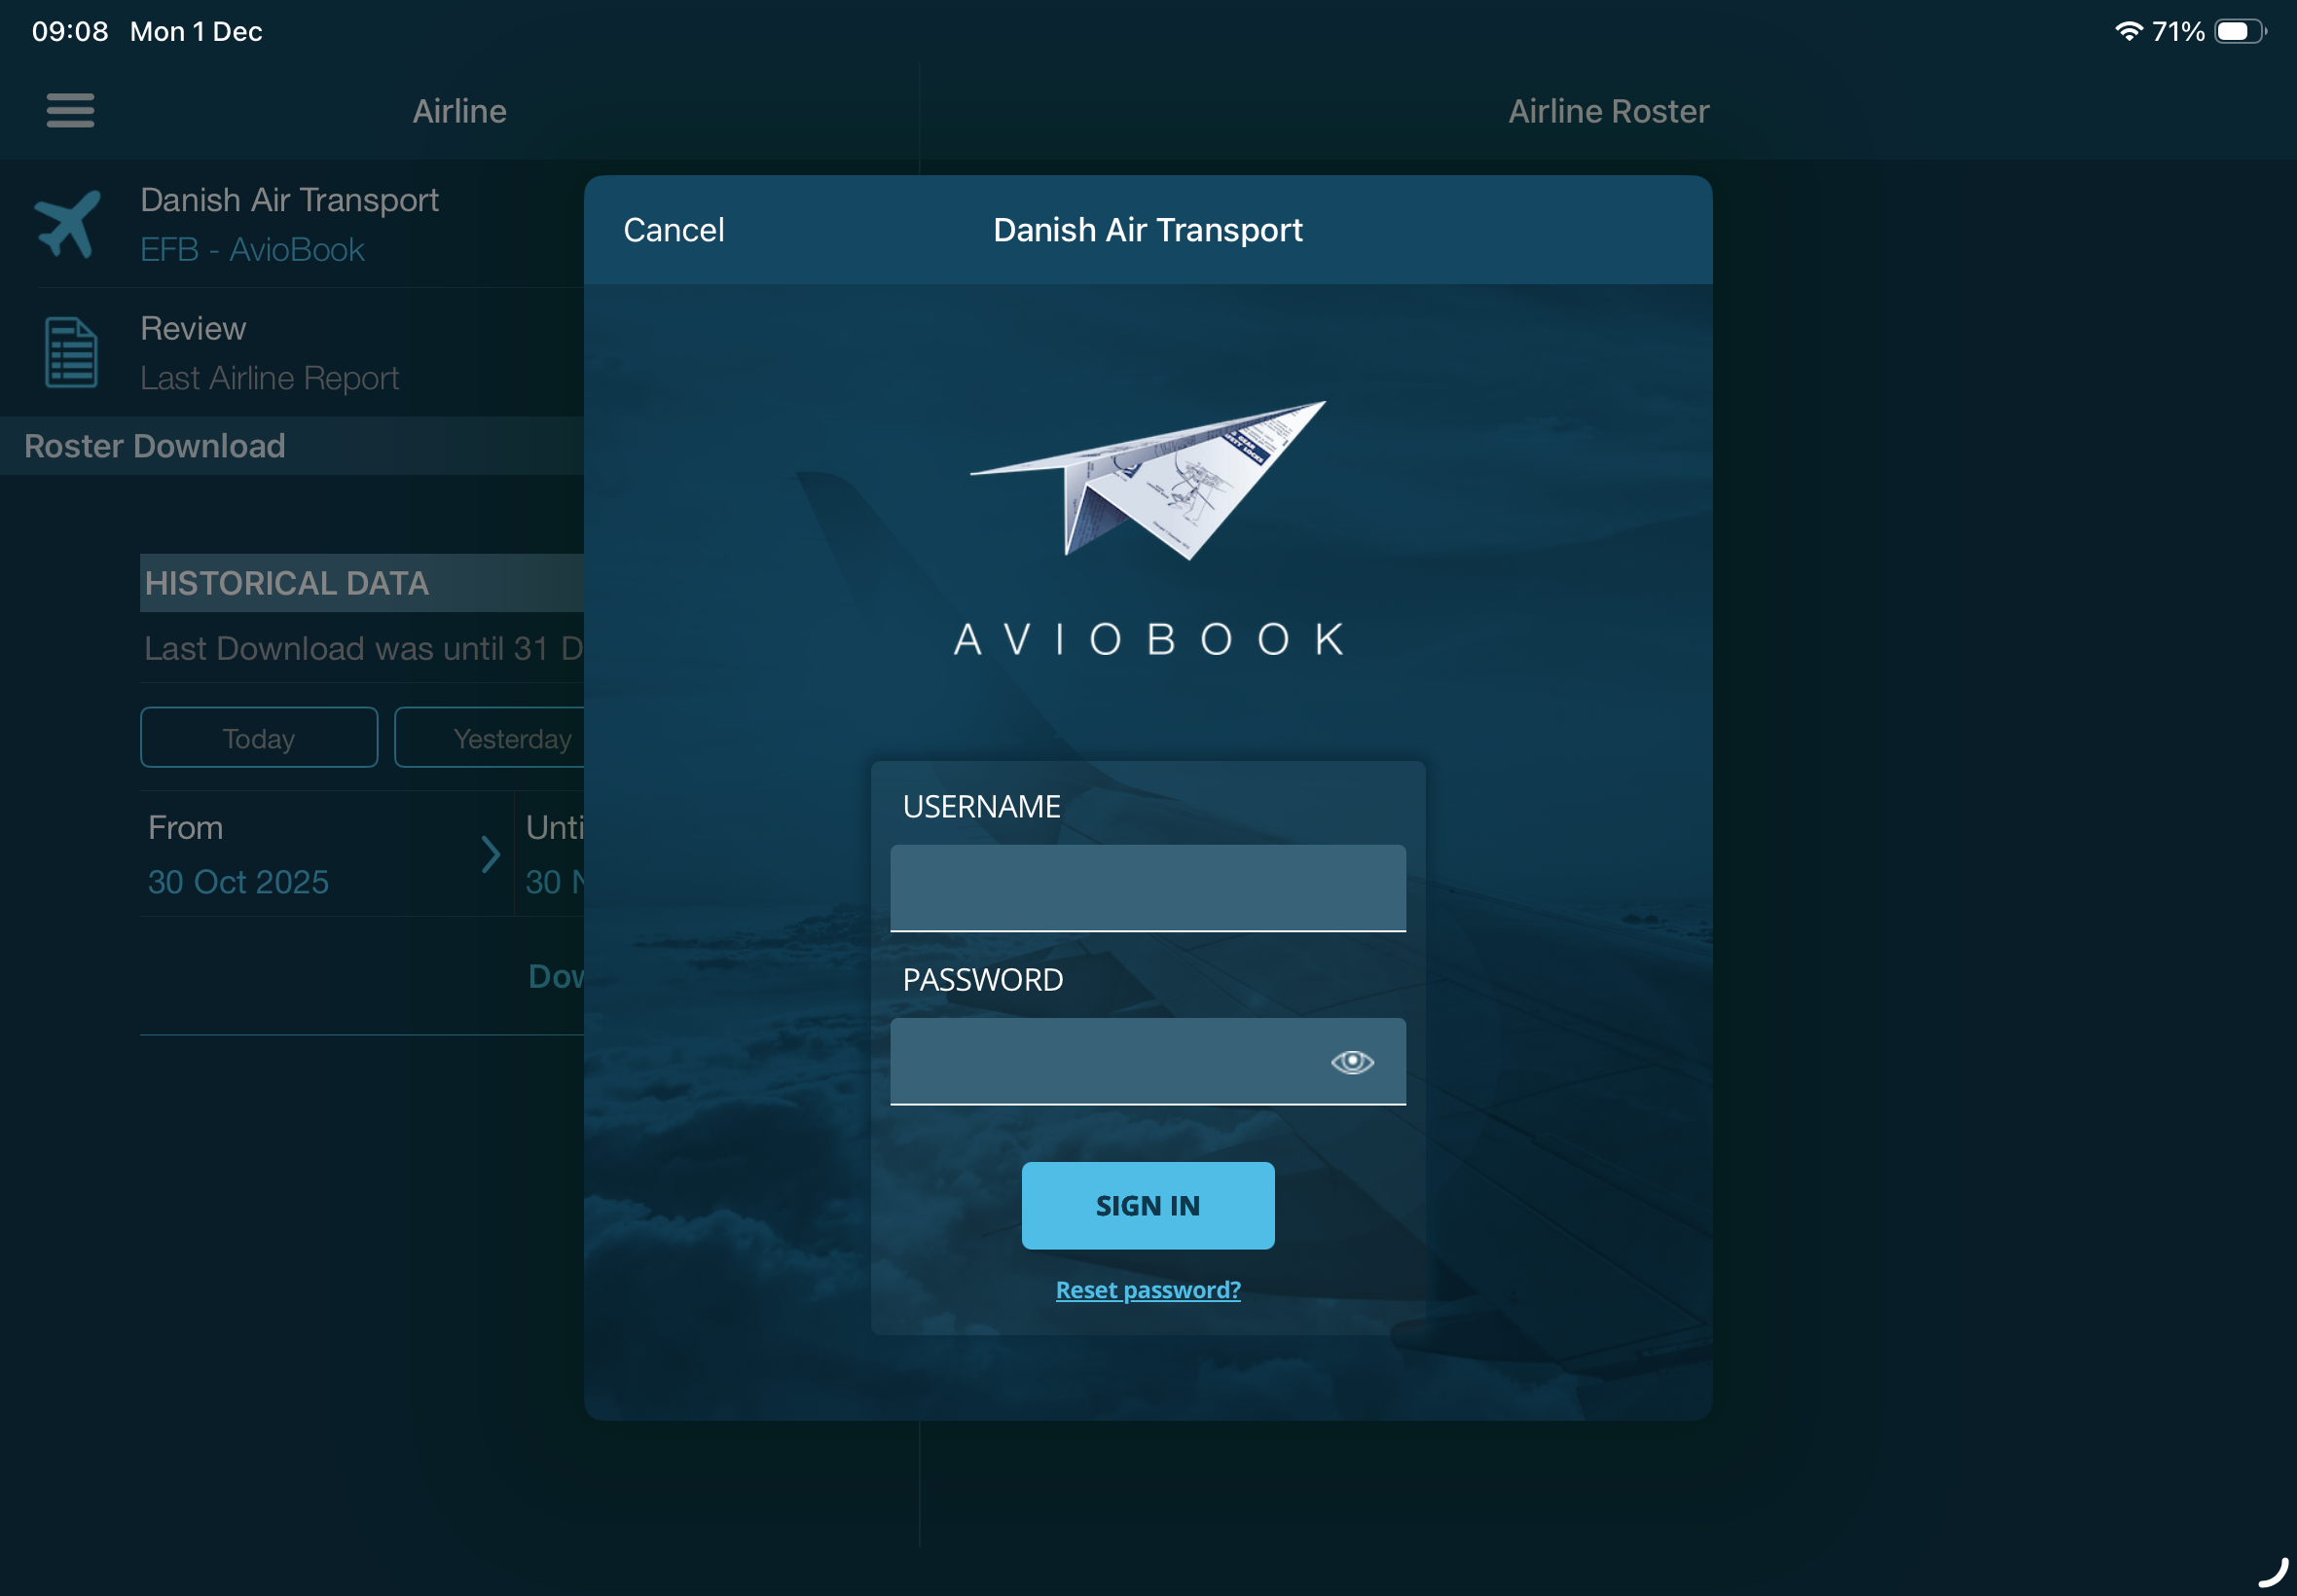The image size is (2297, 1596).
Task: Tap the battery indicator icon
Action: [2240, 31]
